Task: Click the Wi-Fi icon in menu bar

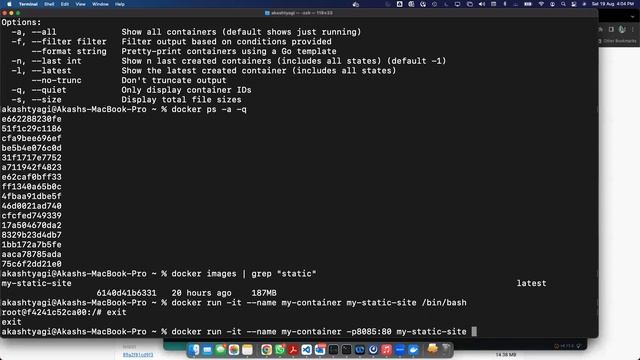Action: (541, 4)
